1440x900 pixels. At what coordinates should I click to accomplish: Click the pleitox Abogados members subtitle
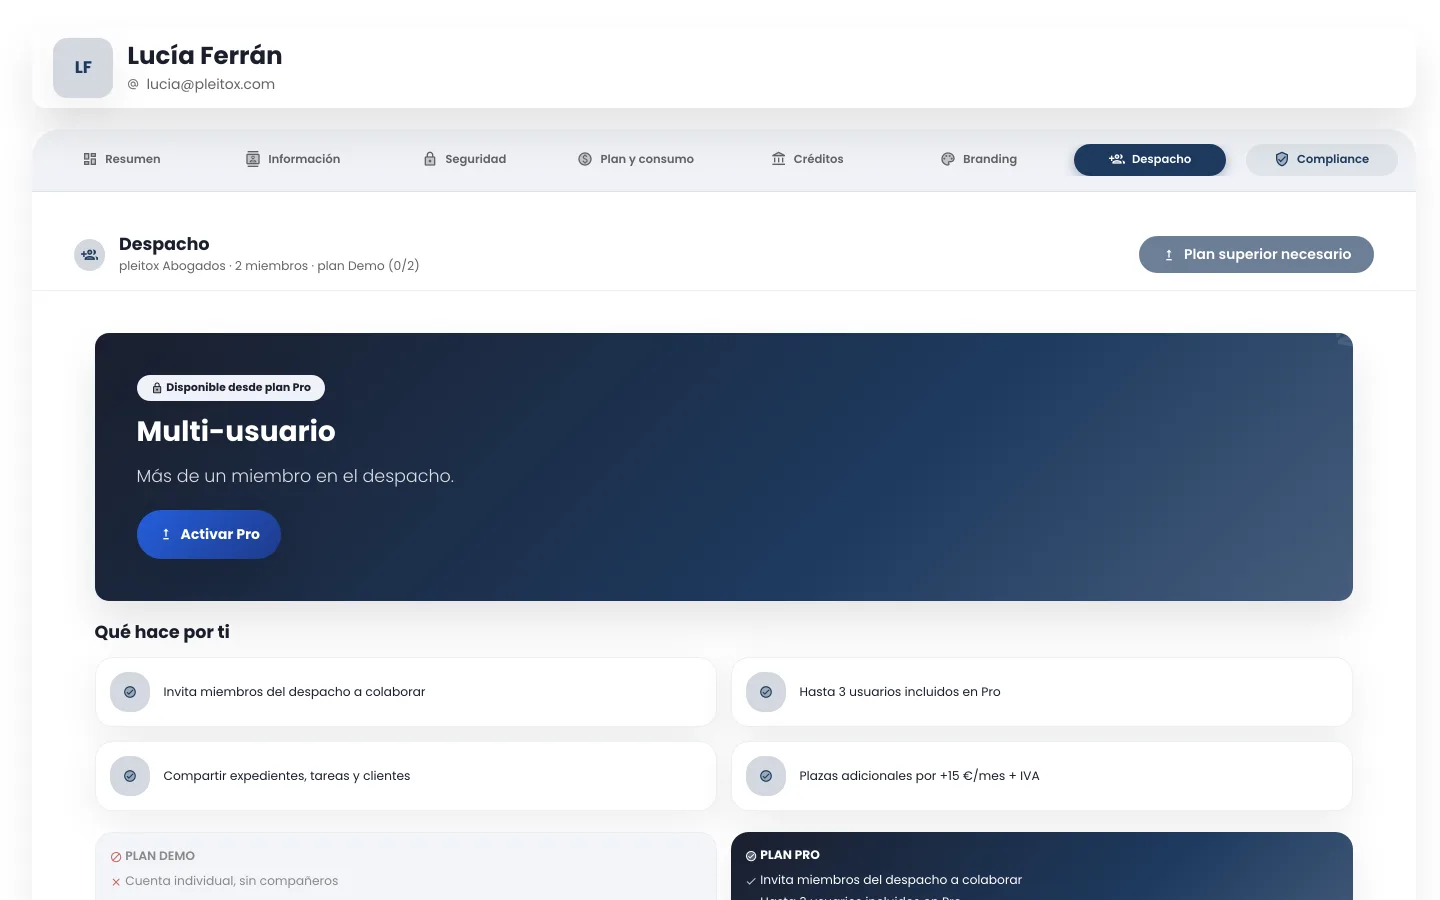pos(269,266)
